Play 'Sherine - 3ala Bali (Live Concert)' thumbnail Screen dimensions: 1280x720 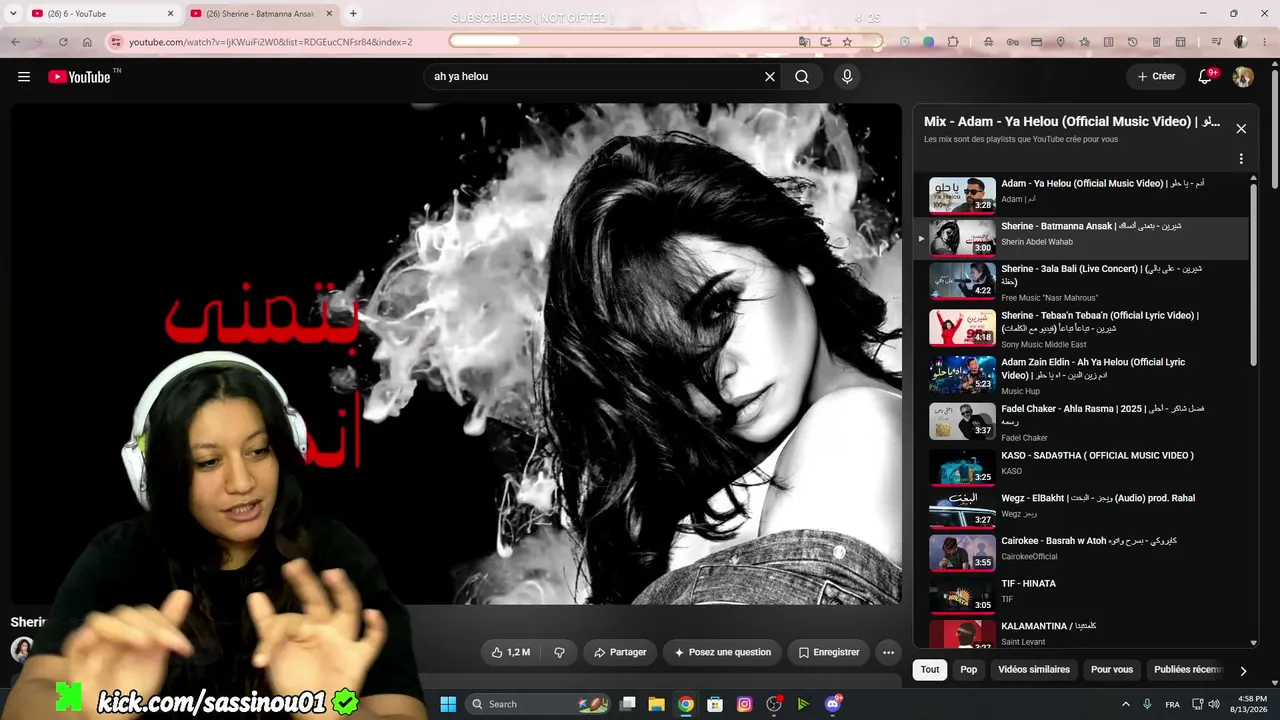click(962, 280)
